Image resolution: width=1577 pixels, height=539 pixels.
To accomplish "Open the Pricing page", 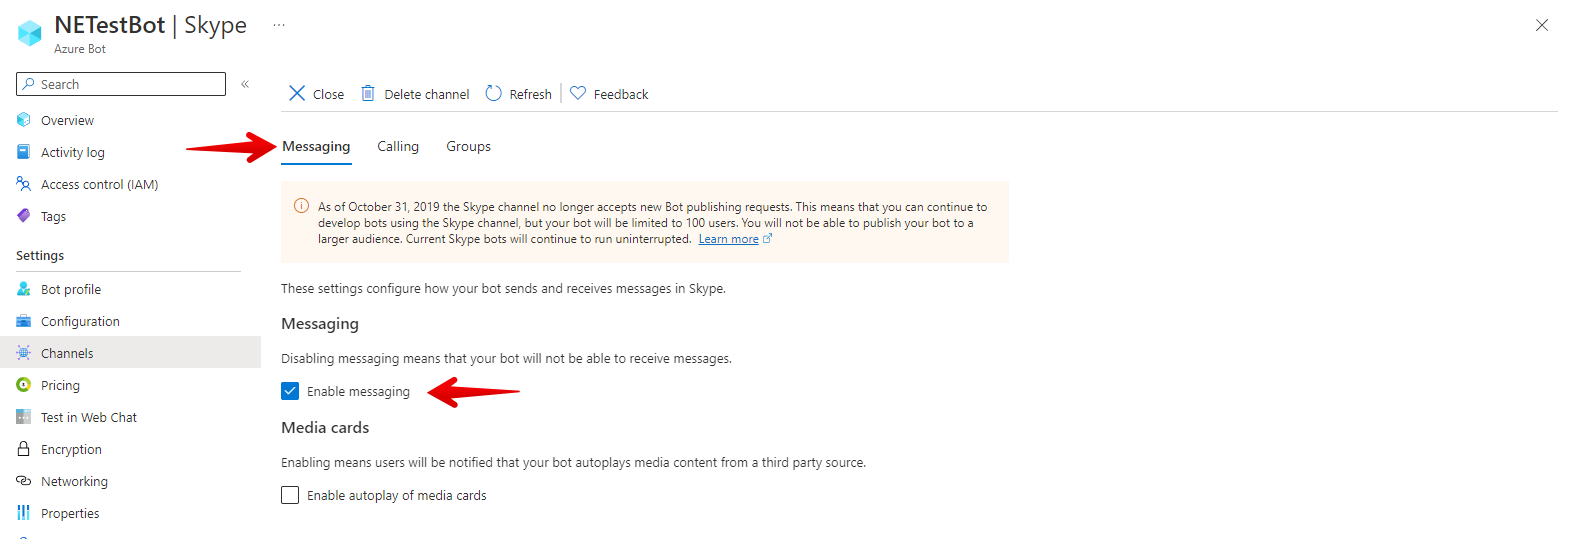I will (x=60, y=385).
